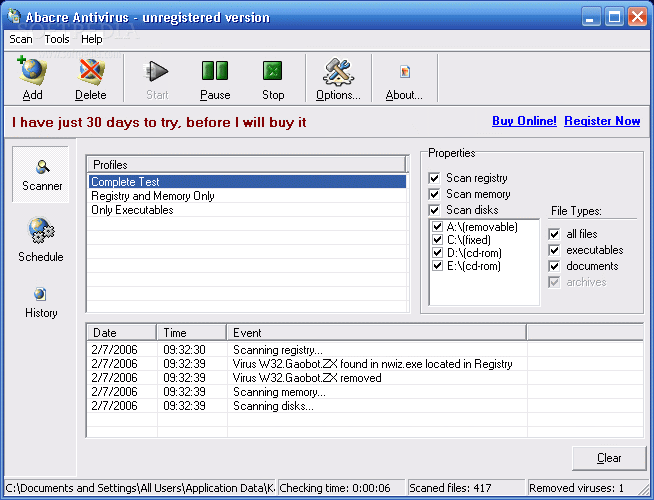Click the Profiles column header

tap(247, 165)
